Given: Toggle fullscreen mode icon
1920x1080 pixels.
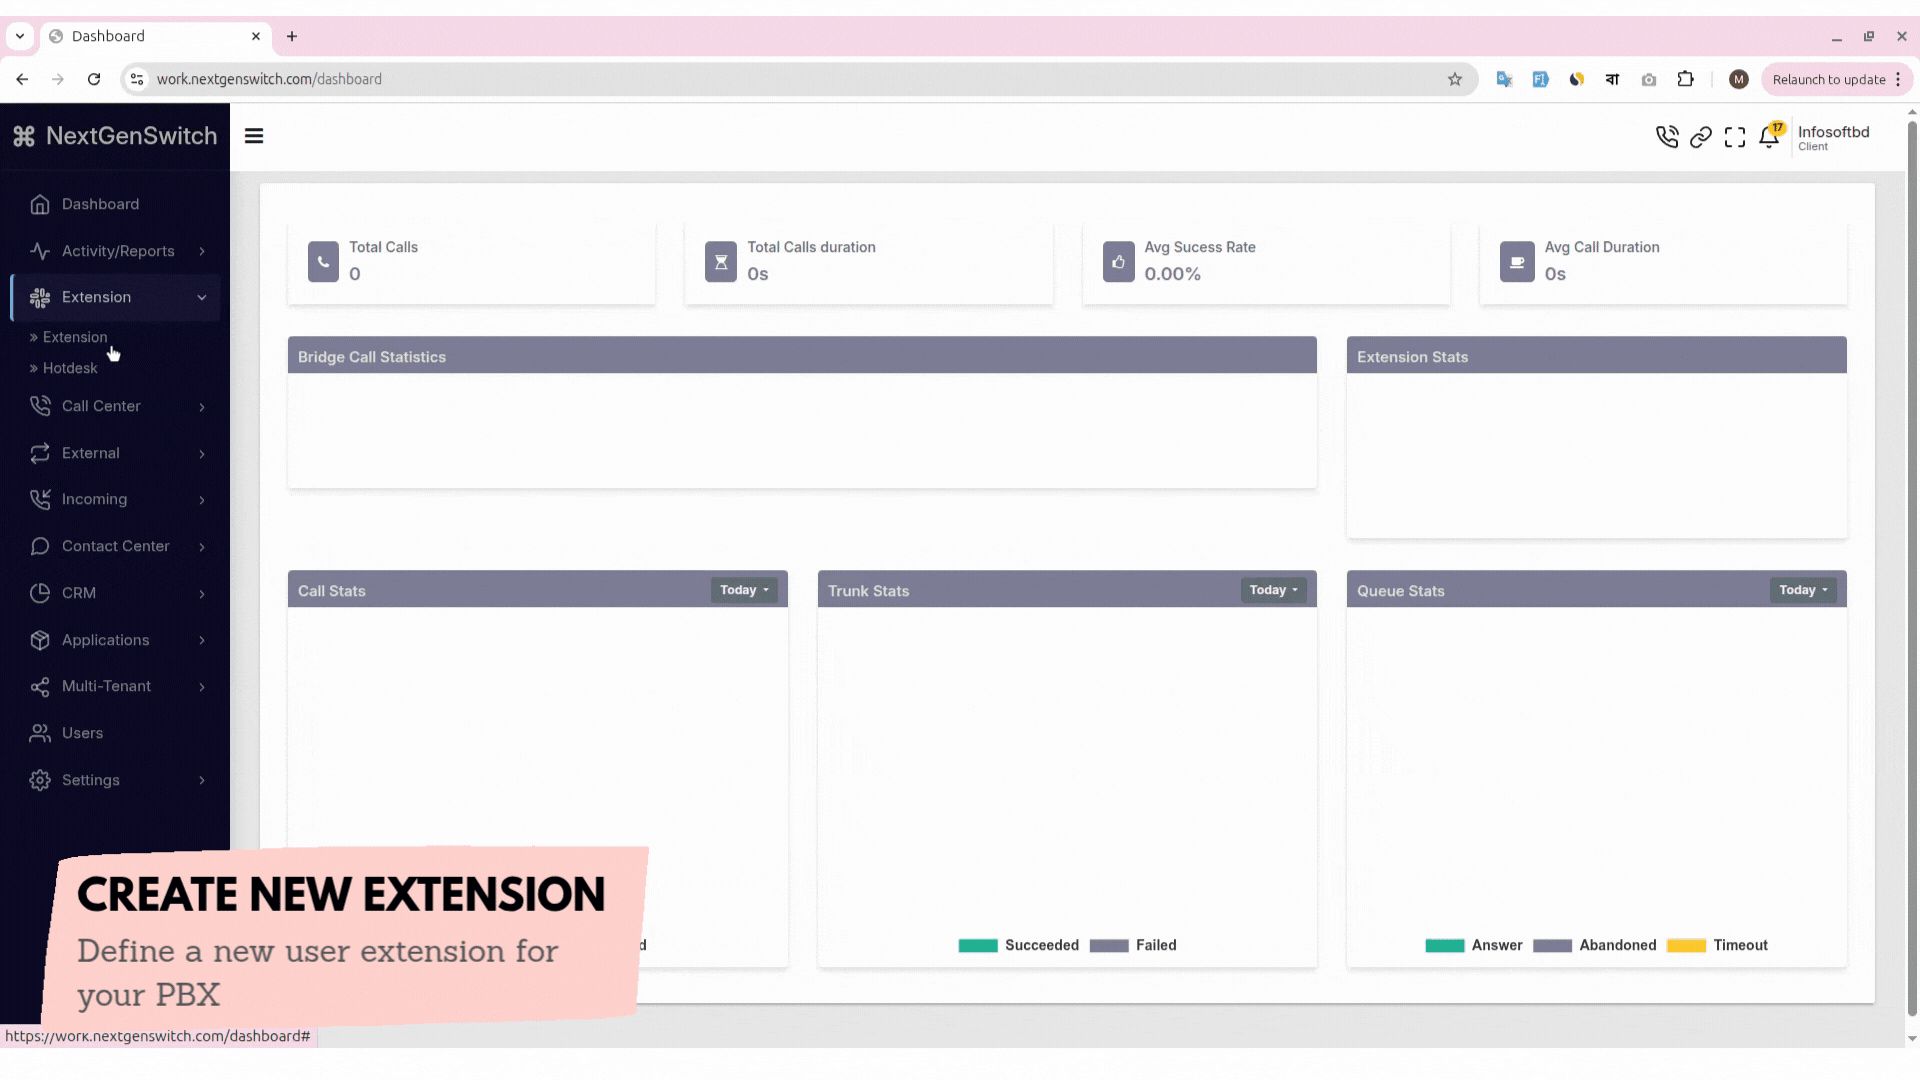Looking at the screenshot, I should click(x=1735, y=137).
